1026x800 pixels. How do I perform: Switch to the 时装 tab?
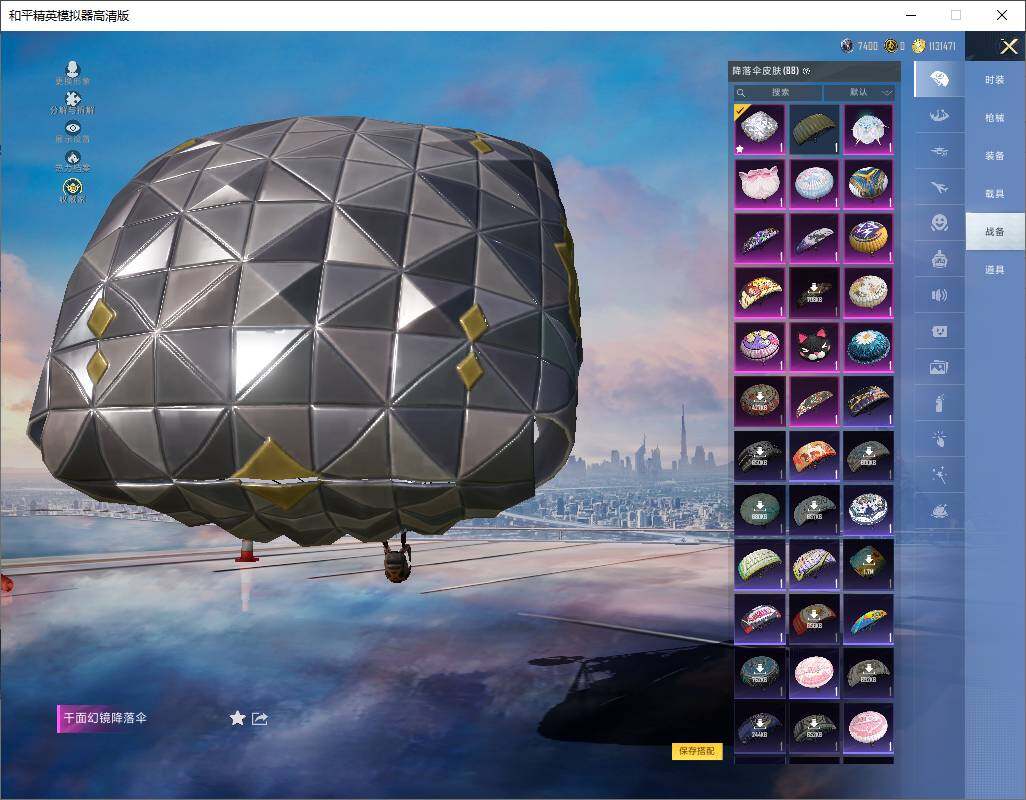[x=995, y=80]
